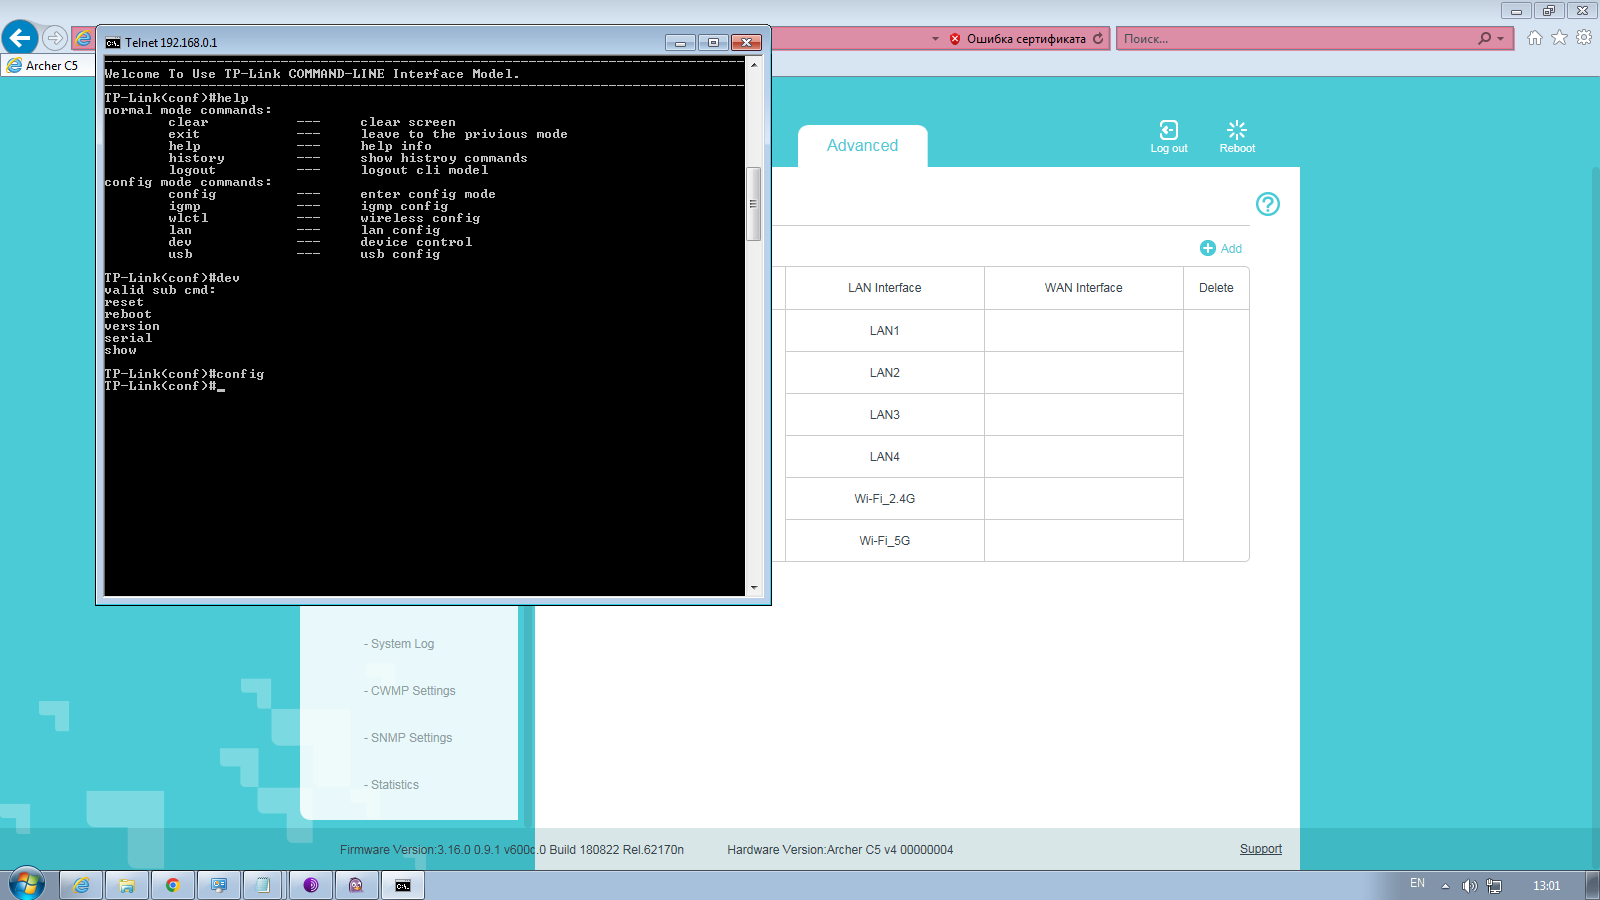Image resolution: width=1600 pixels, height=900 pixels.
Task: Click the EN language indicator in tray
Action: click(x=1417, y=883)
